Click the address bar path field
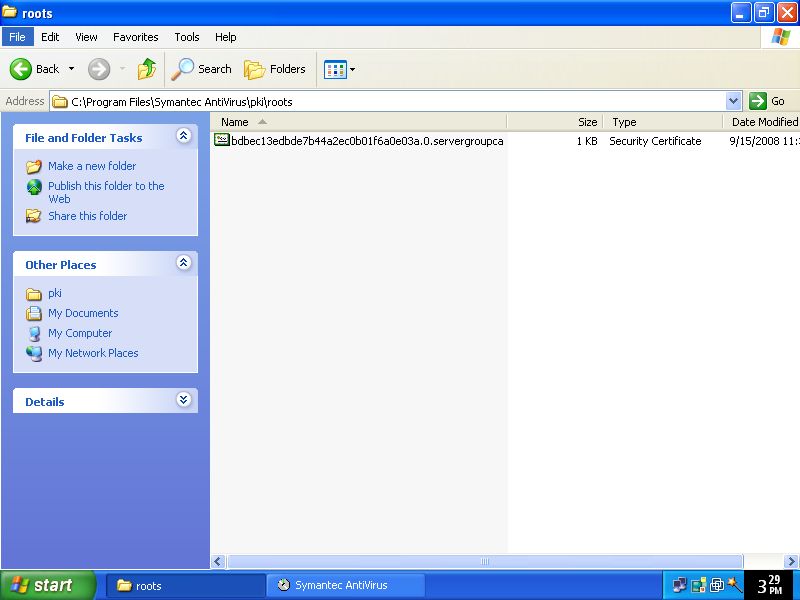 [388, 101]
